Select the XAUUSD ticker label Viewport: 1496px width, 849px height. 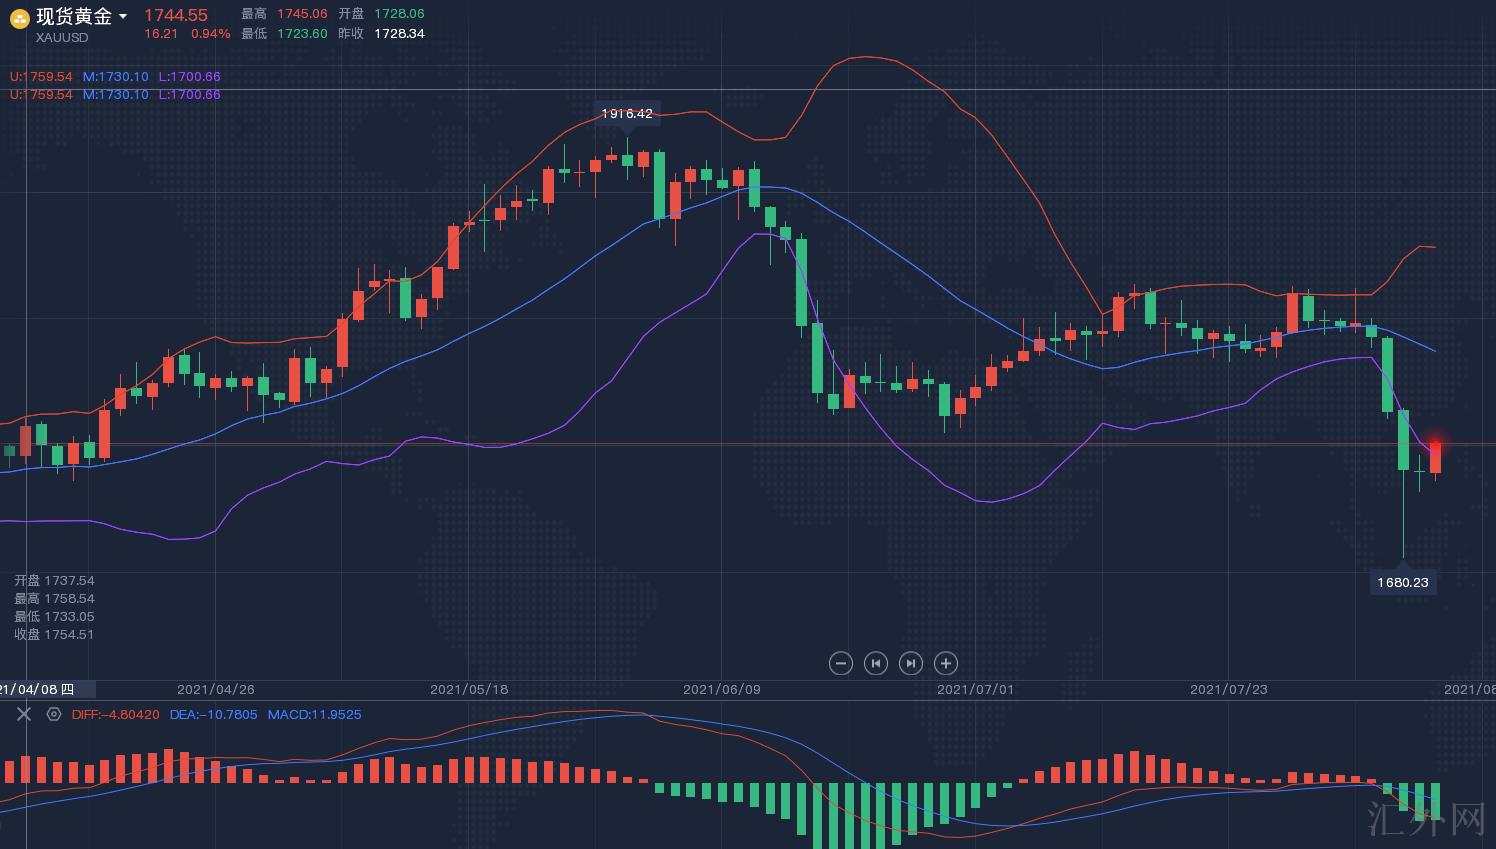(x=62, y=38)
